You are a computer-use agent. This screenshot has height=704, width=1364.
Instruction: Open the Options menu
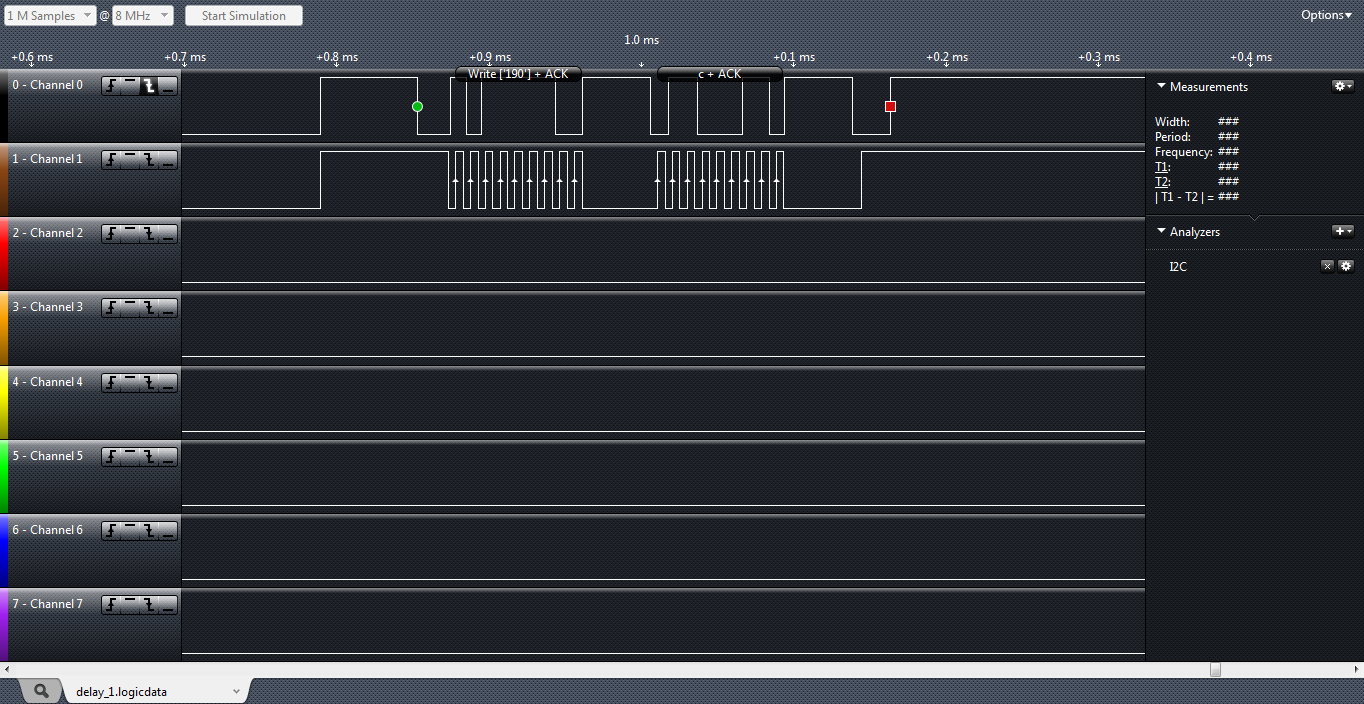[1326, 15]
